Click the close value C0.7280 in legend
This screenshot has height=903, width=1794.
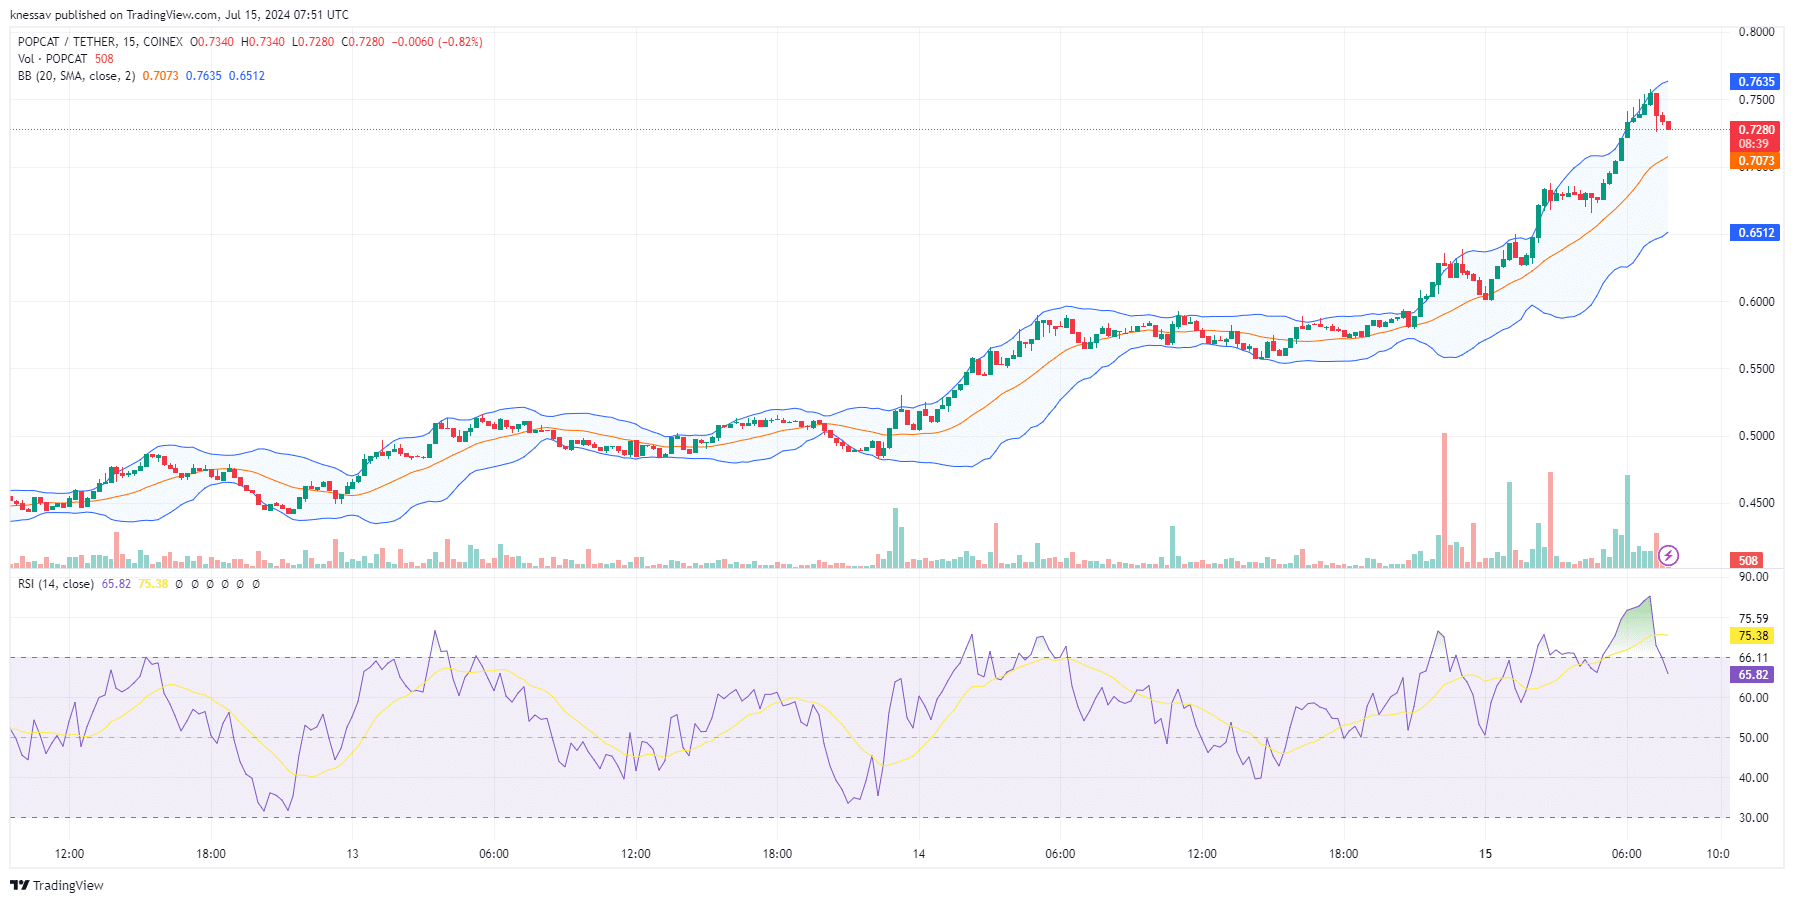pos(363,42)
